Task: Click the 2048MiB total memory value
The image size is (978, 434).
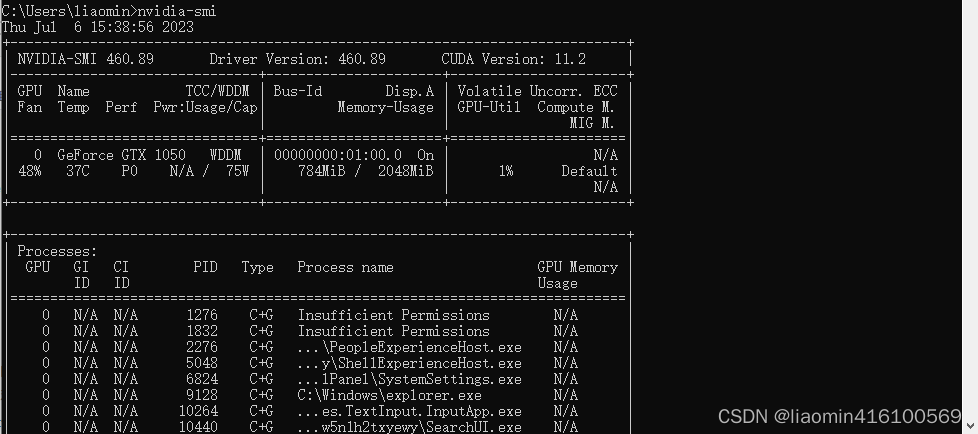Action: point(405,171)
